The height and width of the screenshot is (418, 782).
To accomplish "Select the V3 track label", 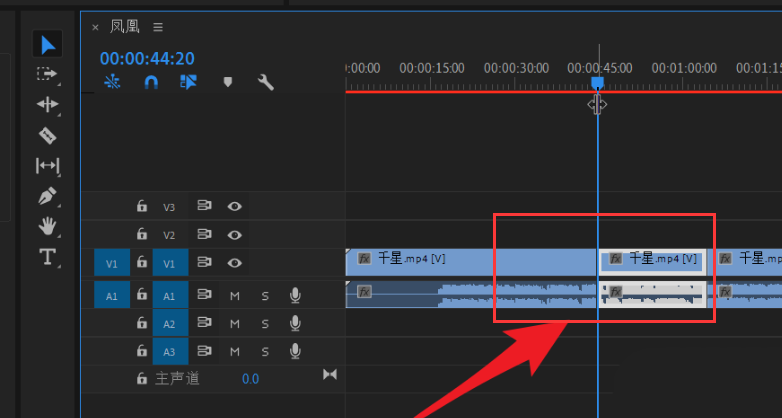I will [169, 207].
